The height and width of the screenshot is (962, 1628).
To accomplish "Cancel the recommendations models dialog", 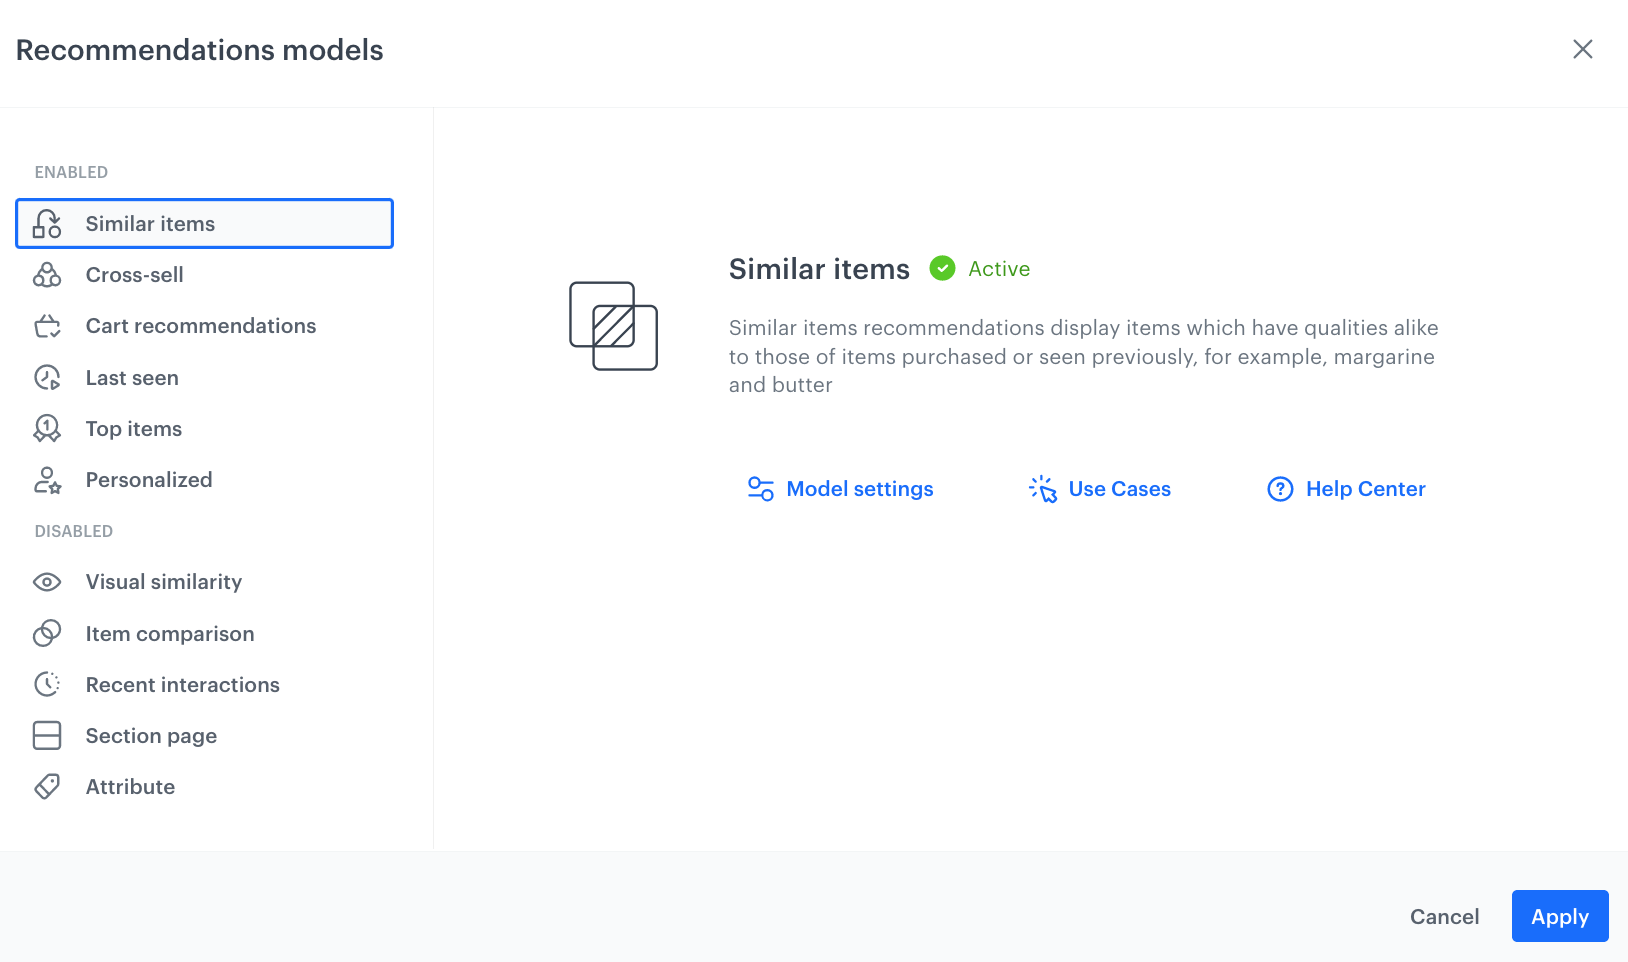I will (x=1444, y=915).
